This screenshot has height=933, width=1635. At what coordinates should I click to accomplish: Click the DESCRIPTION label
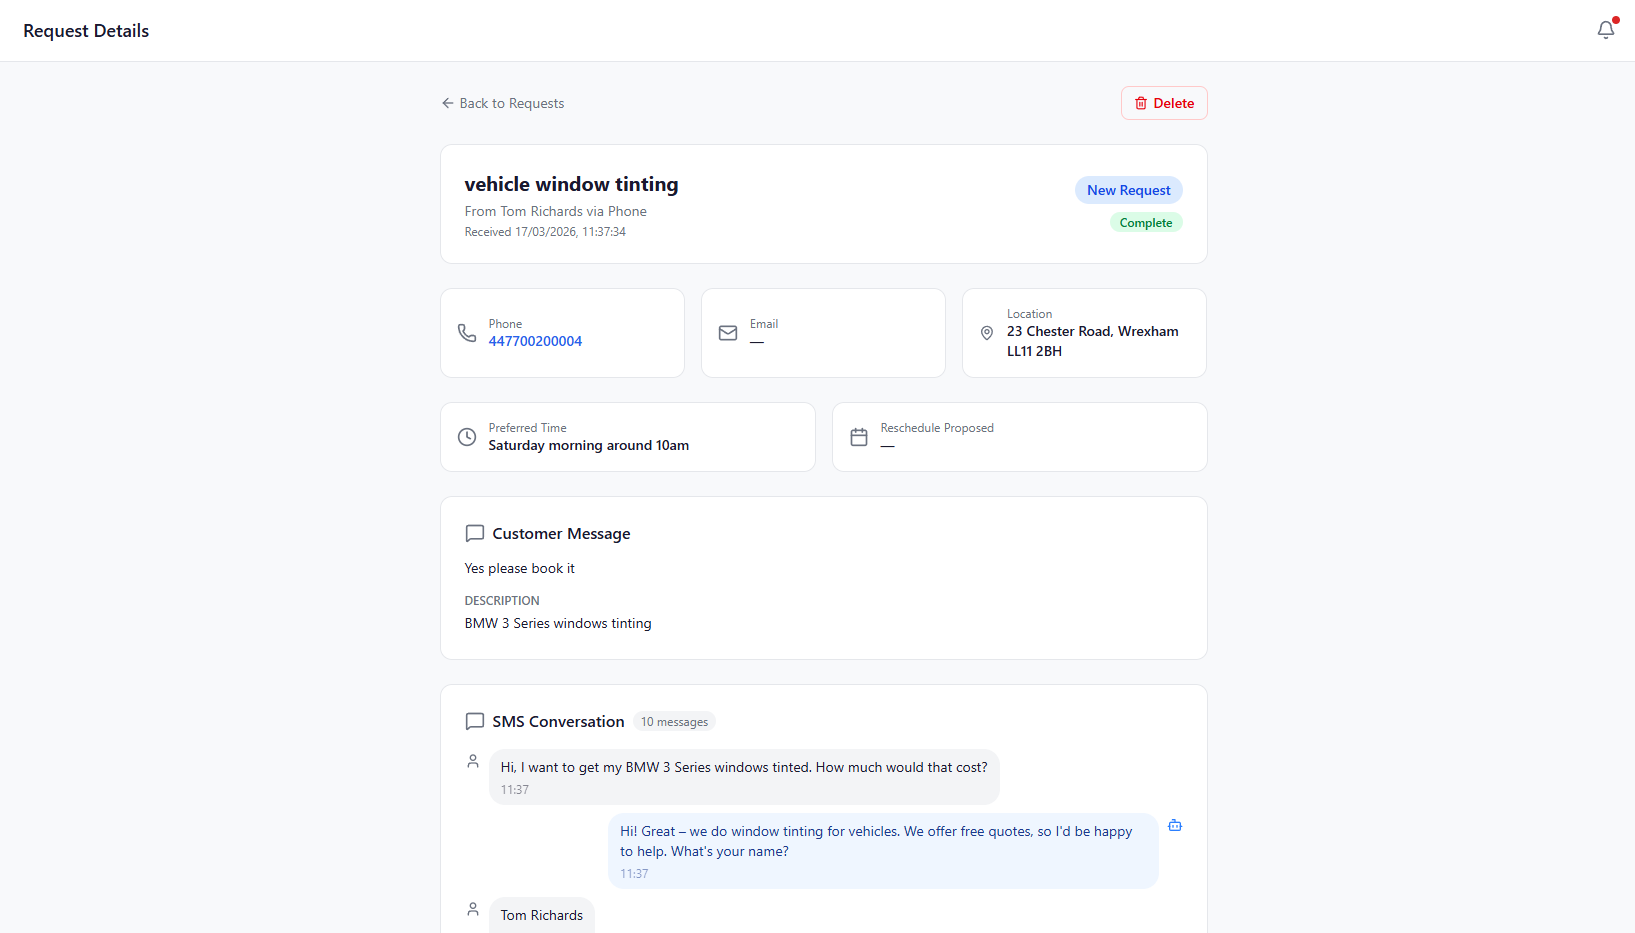coord(502,601)
